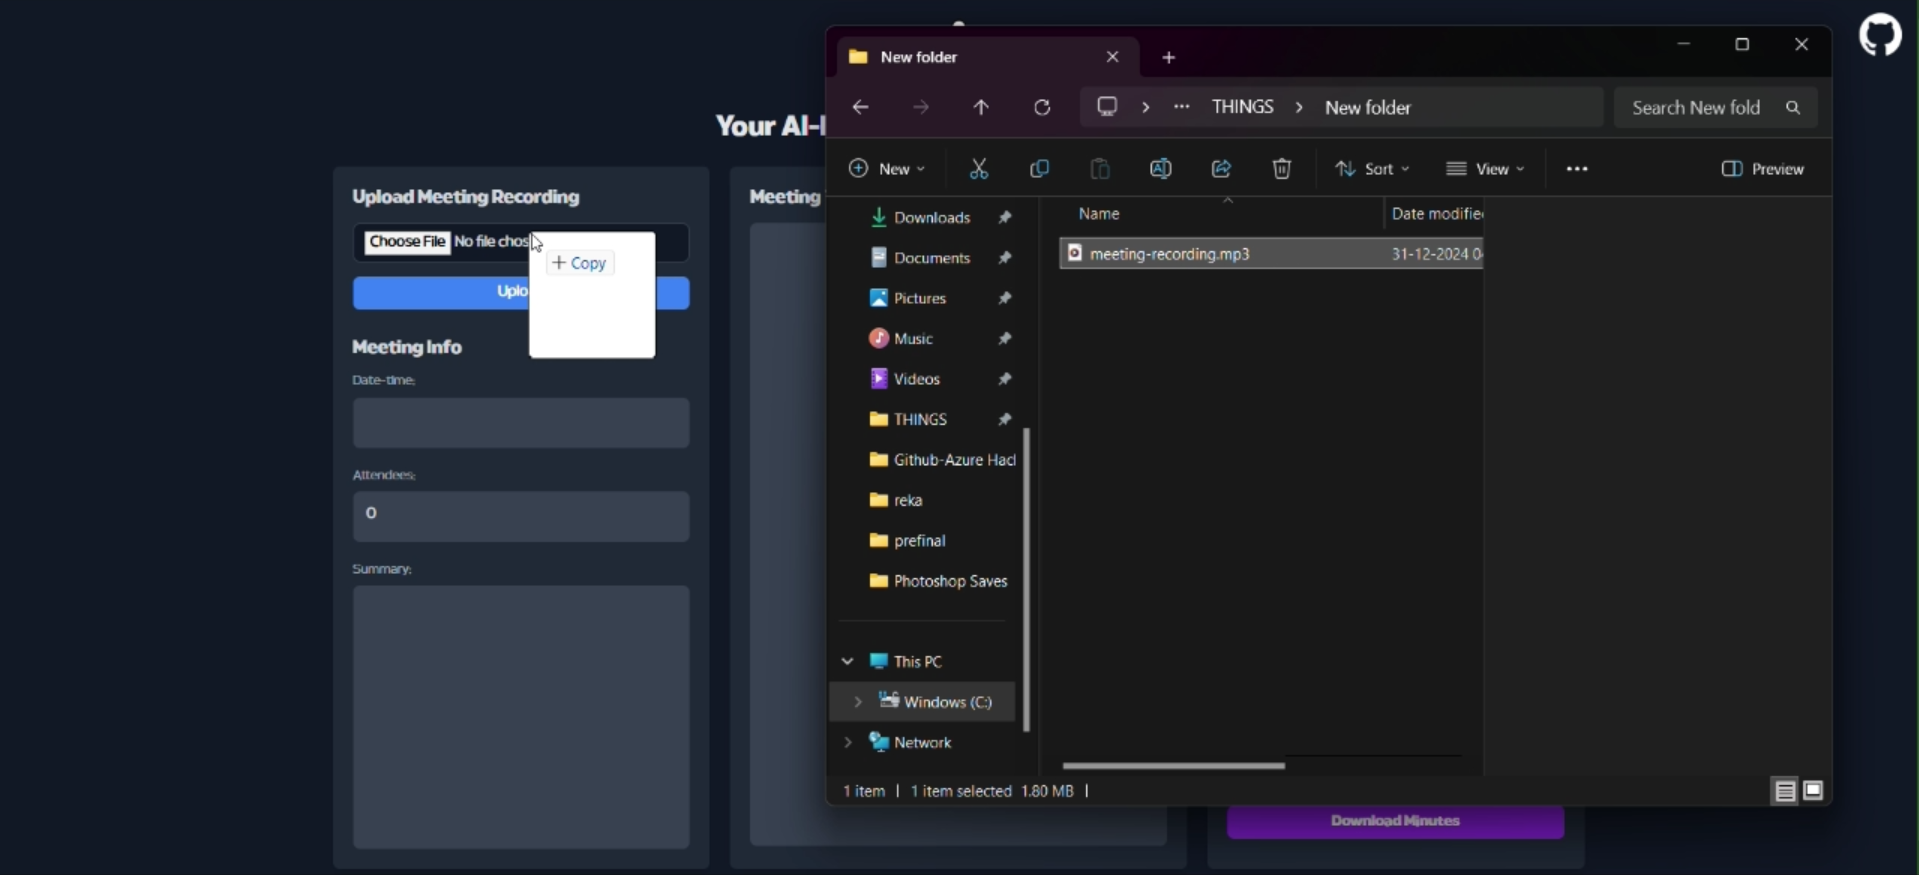The width and height of the screenshot is (1919, 875).
Task: Collapse the This PC tree node
Action: point(848,661)
